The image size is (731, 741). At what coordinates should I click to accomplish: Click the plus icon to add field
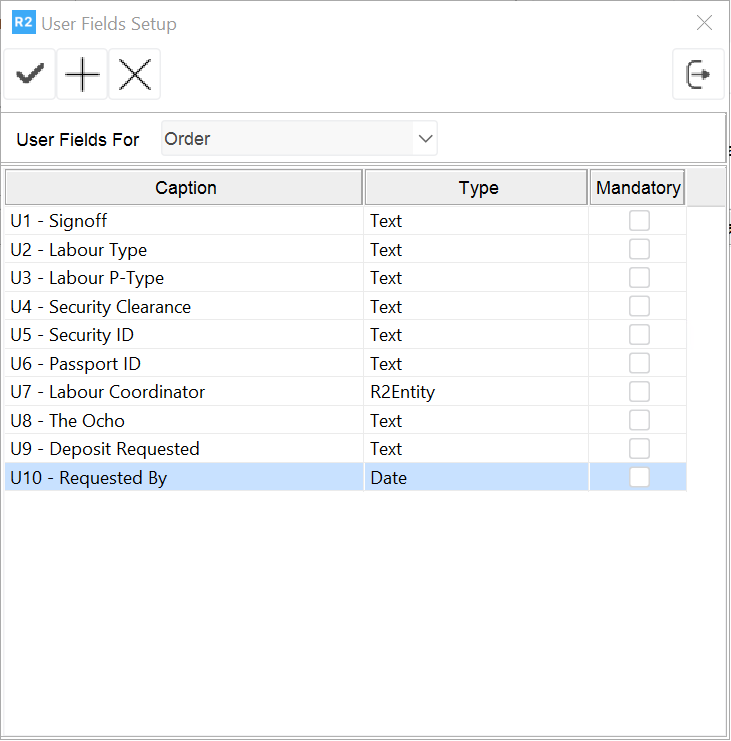point(82,75)
